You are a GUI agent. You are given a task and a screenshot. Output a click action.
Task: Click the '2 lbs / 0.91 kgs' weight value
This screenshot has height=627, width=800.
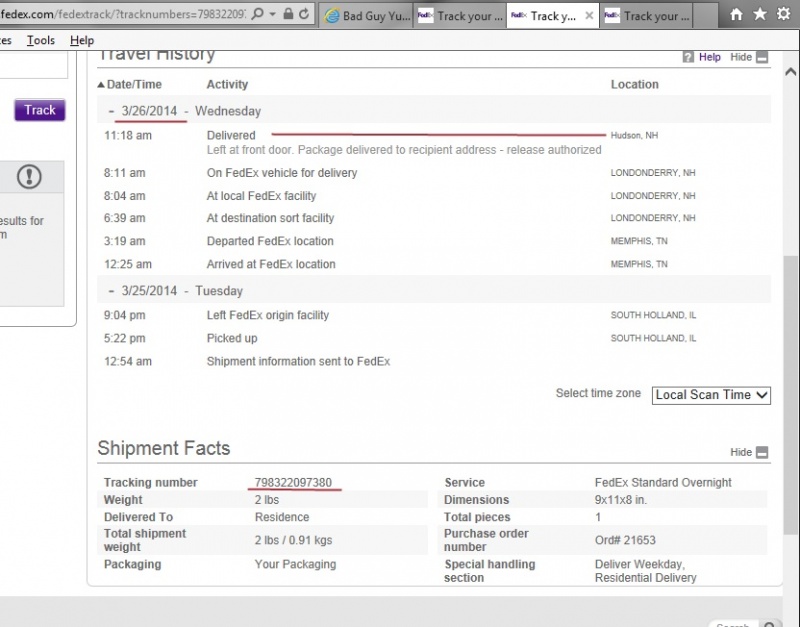[x=293, y=540]
